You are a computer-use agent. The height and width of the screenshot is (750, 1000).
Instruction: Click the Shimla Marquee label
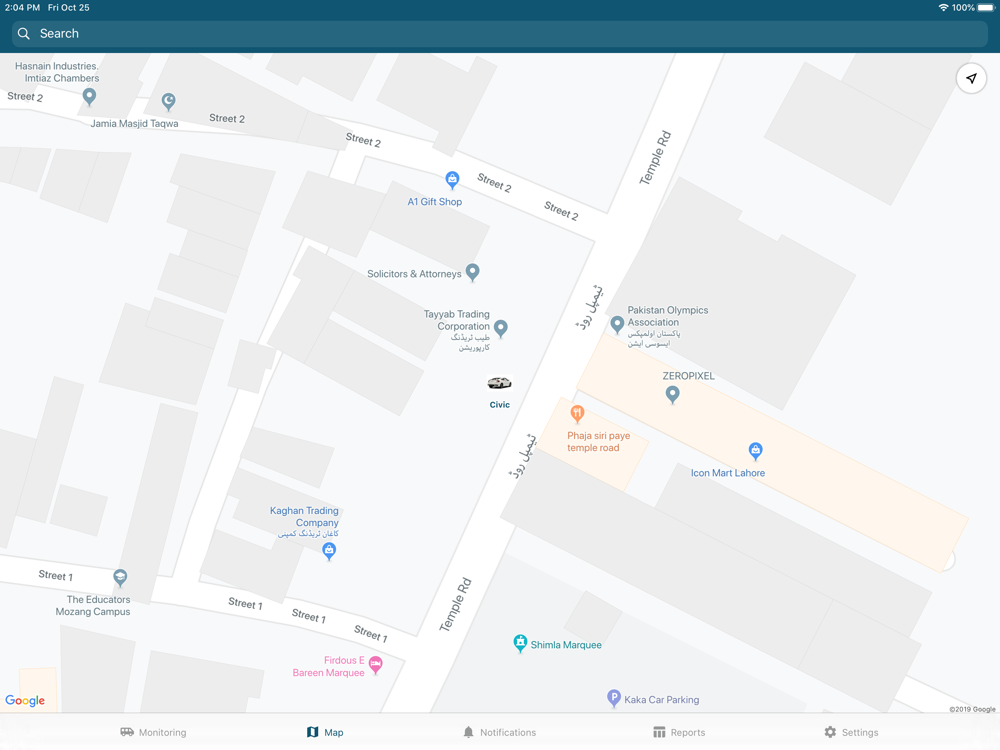(566, 645)
